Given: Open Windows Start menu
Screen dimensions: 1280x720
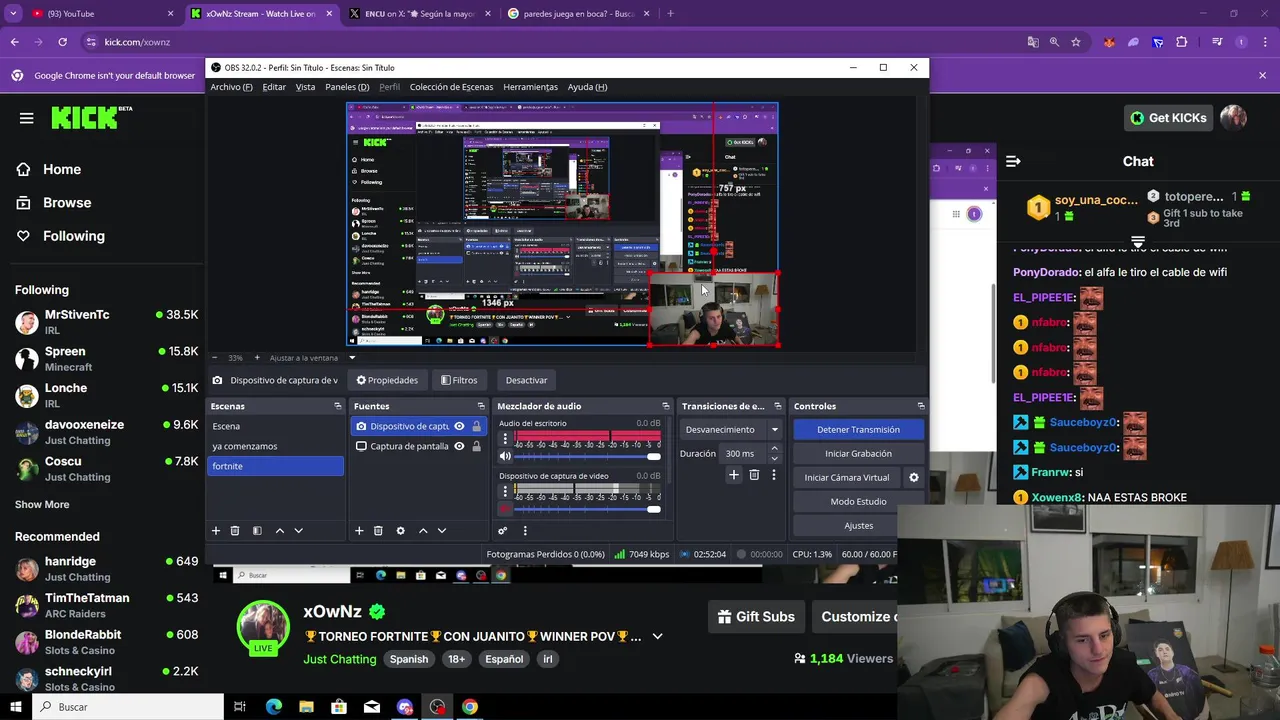Looking at the screenshot, I should click(x=15, y=707).
